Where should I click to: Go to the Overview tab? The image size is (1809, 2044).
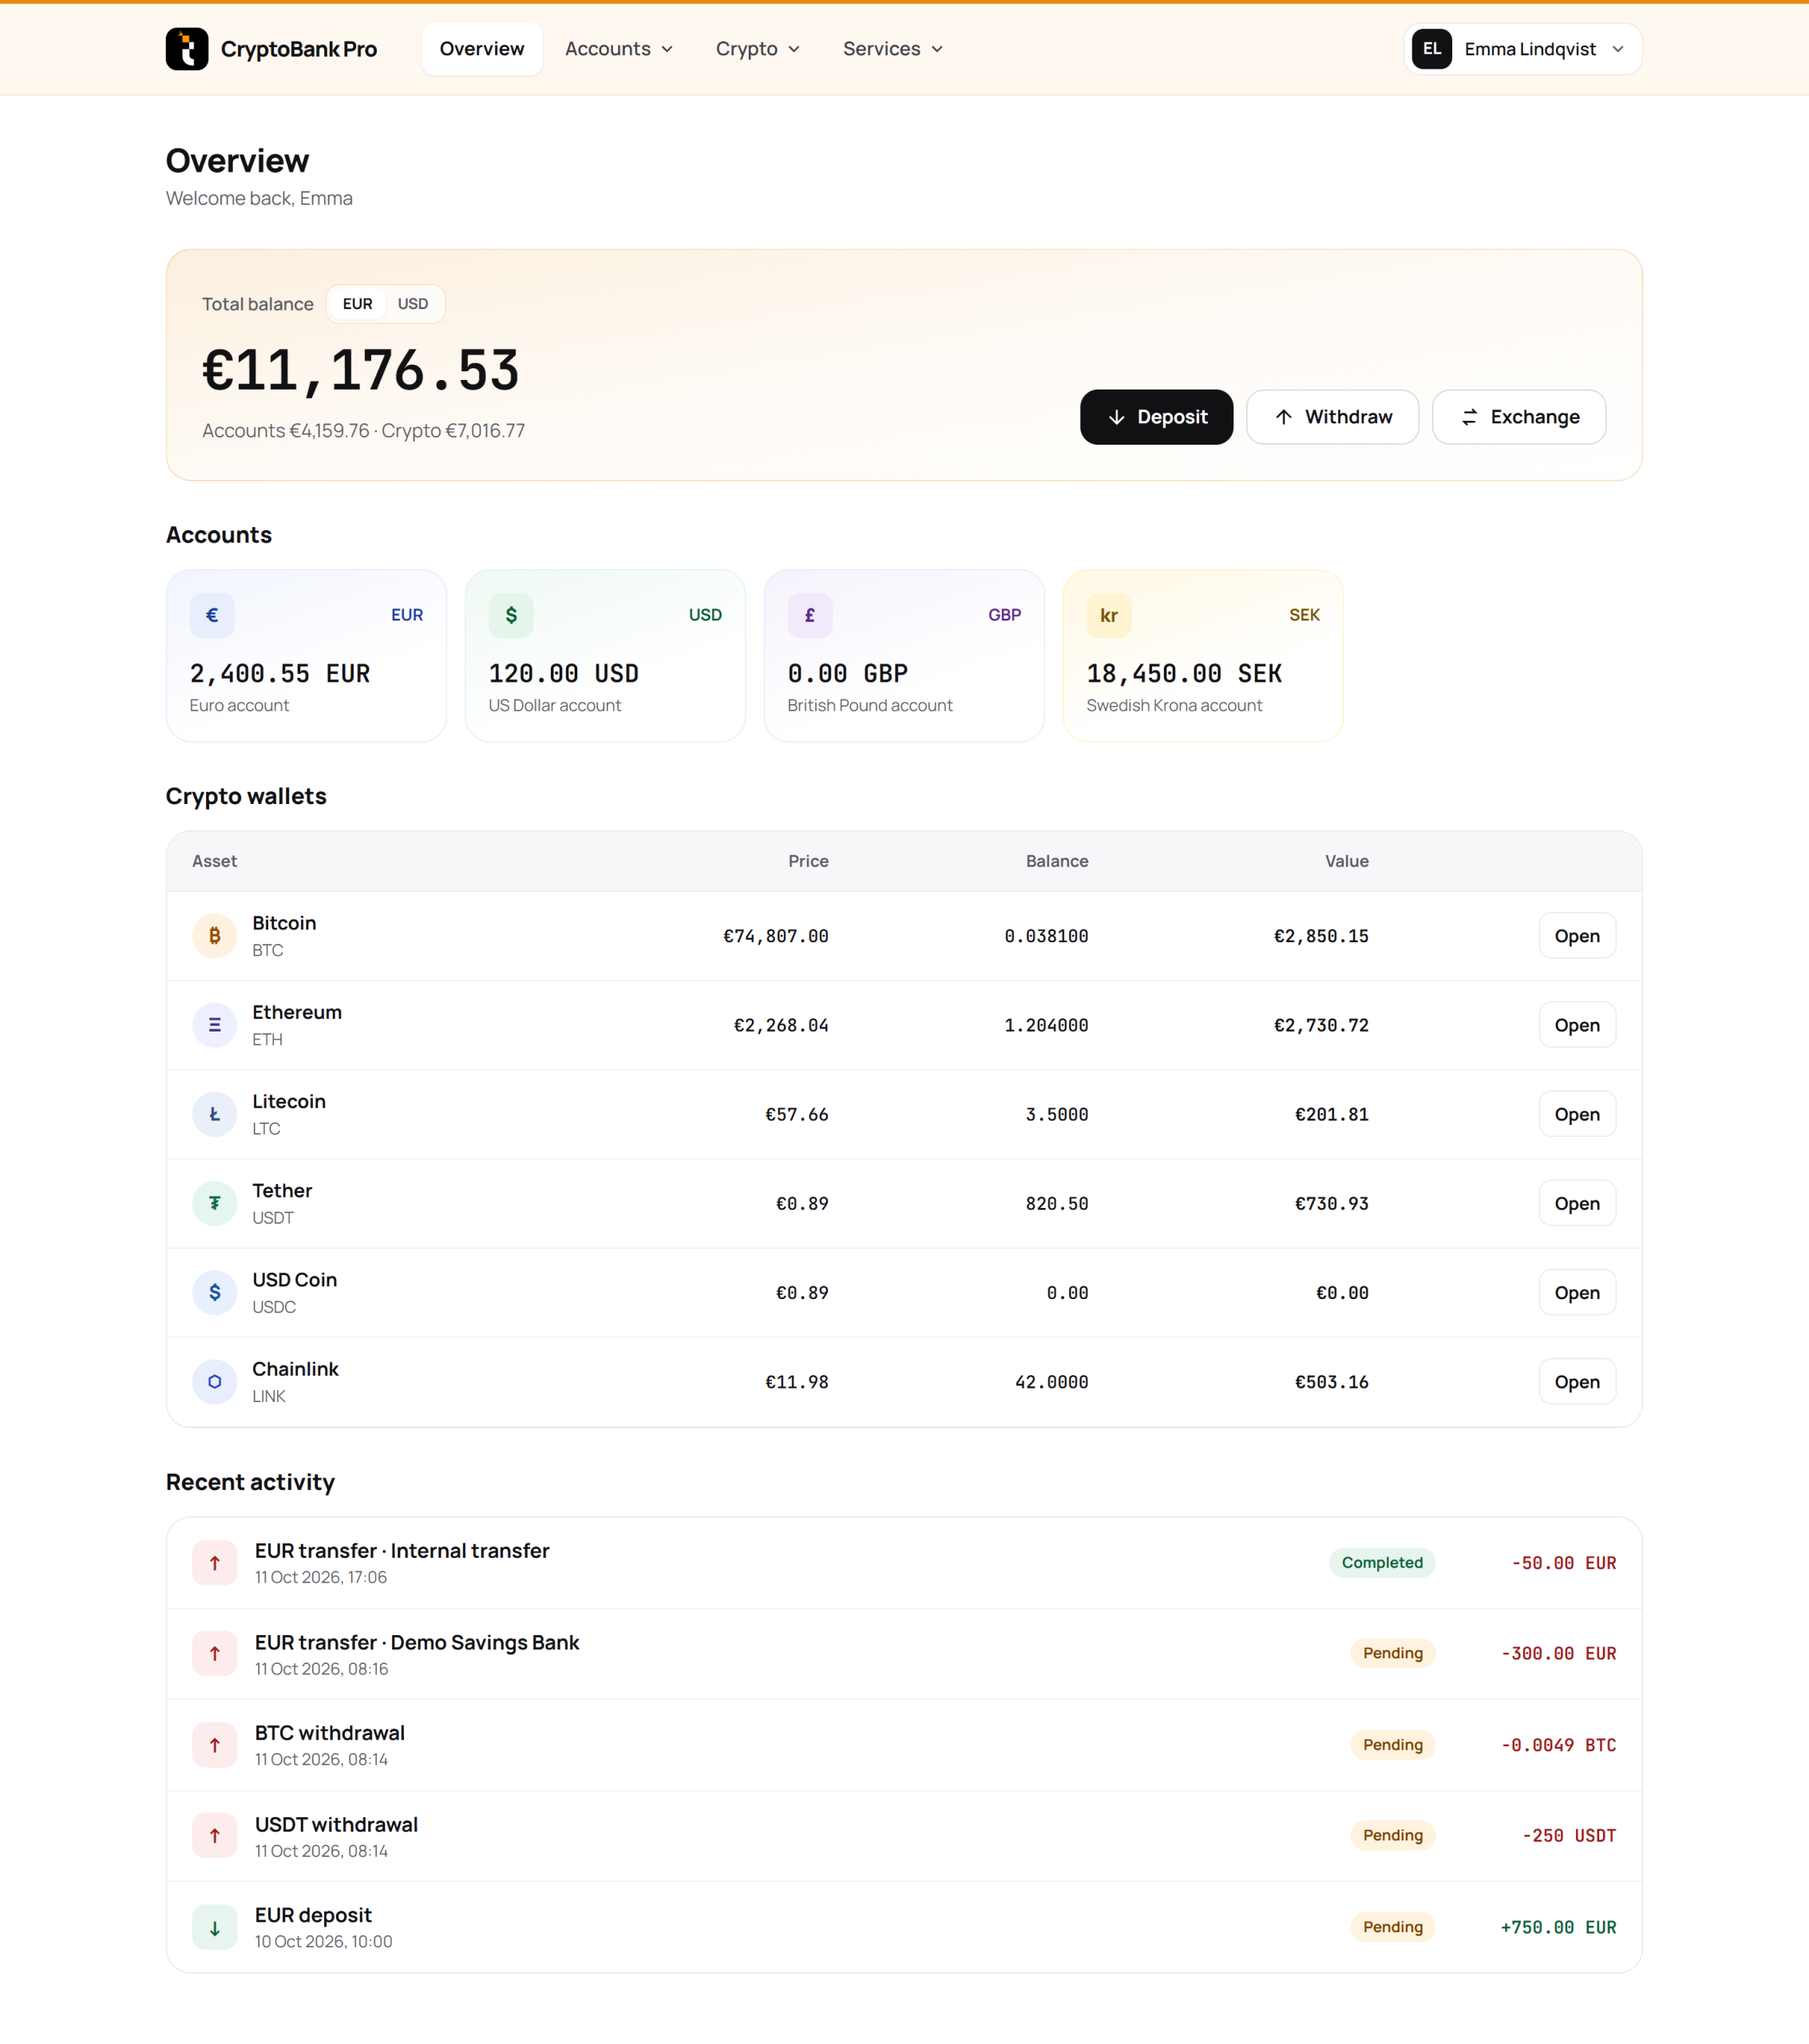tap(482, 49)
